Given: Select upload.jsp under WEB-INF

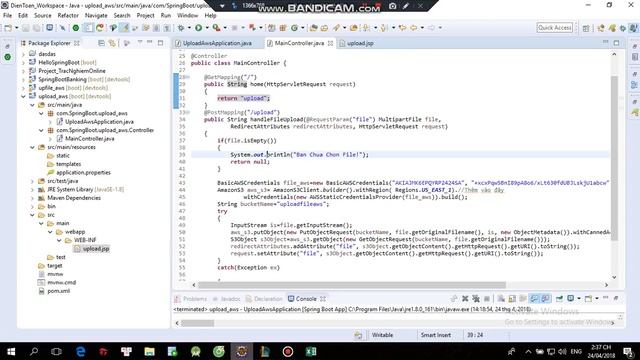Looking at the screenshot, I should click(96, 249).
